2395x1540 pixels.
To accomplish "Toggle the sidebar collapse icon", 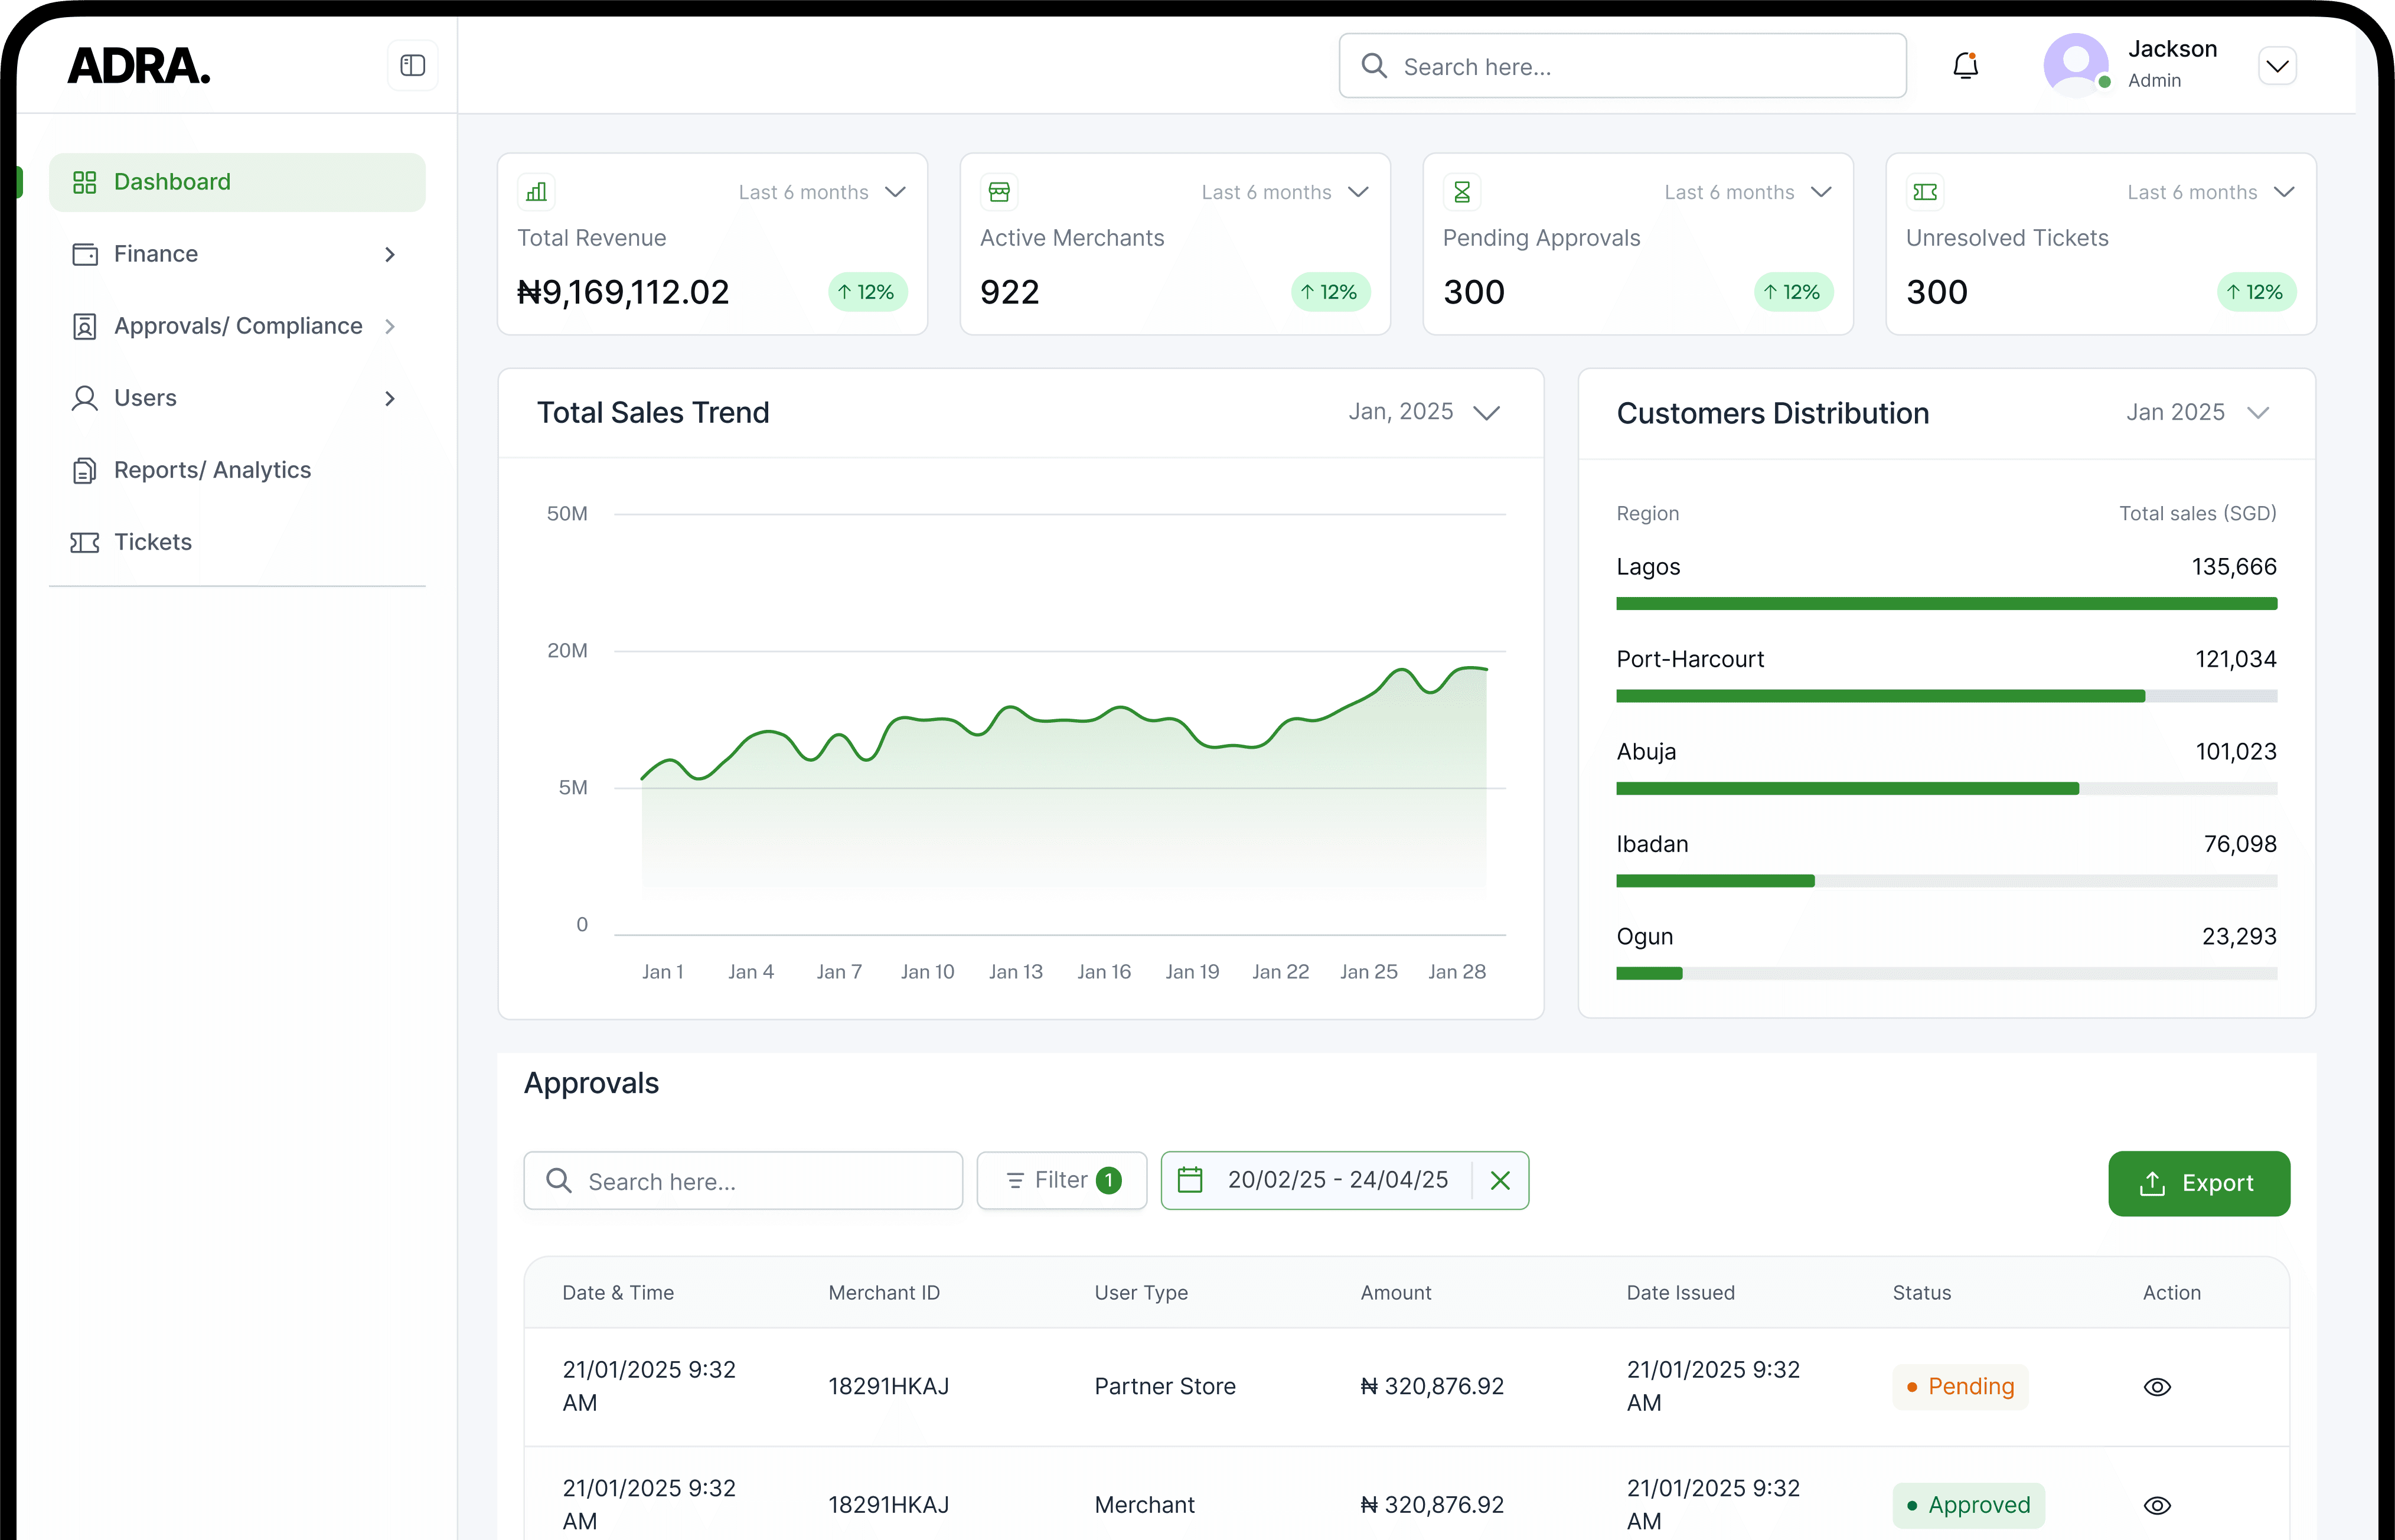I will tap(412, 66).
